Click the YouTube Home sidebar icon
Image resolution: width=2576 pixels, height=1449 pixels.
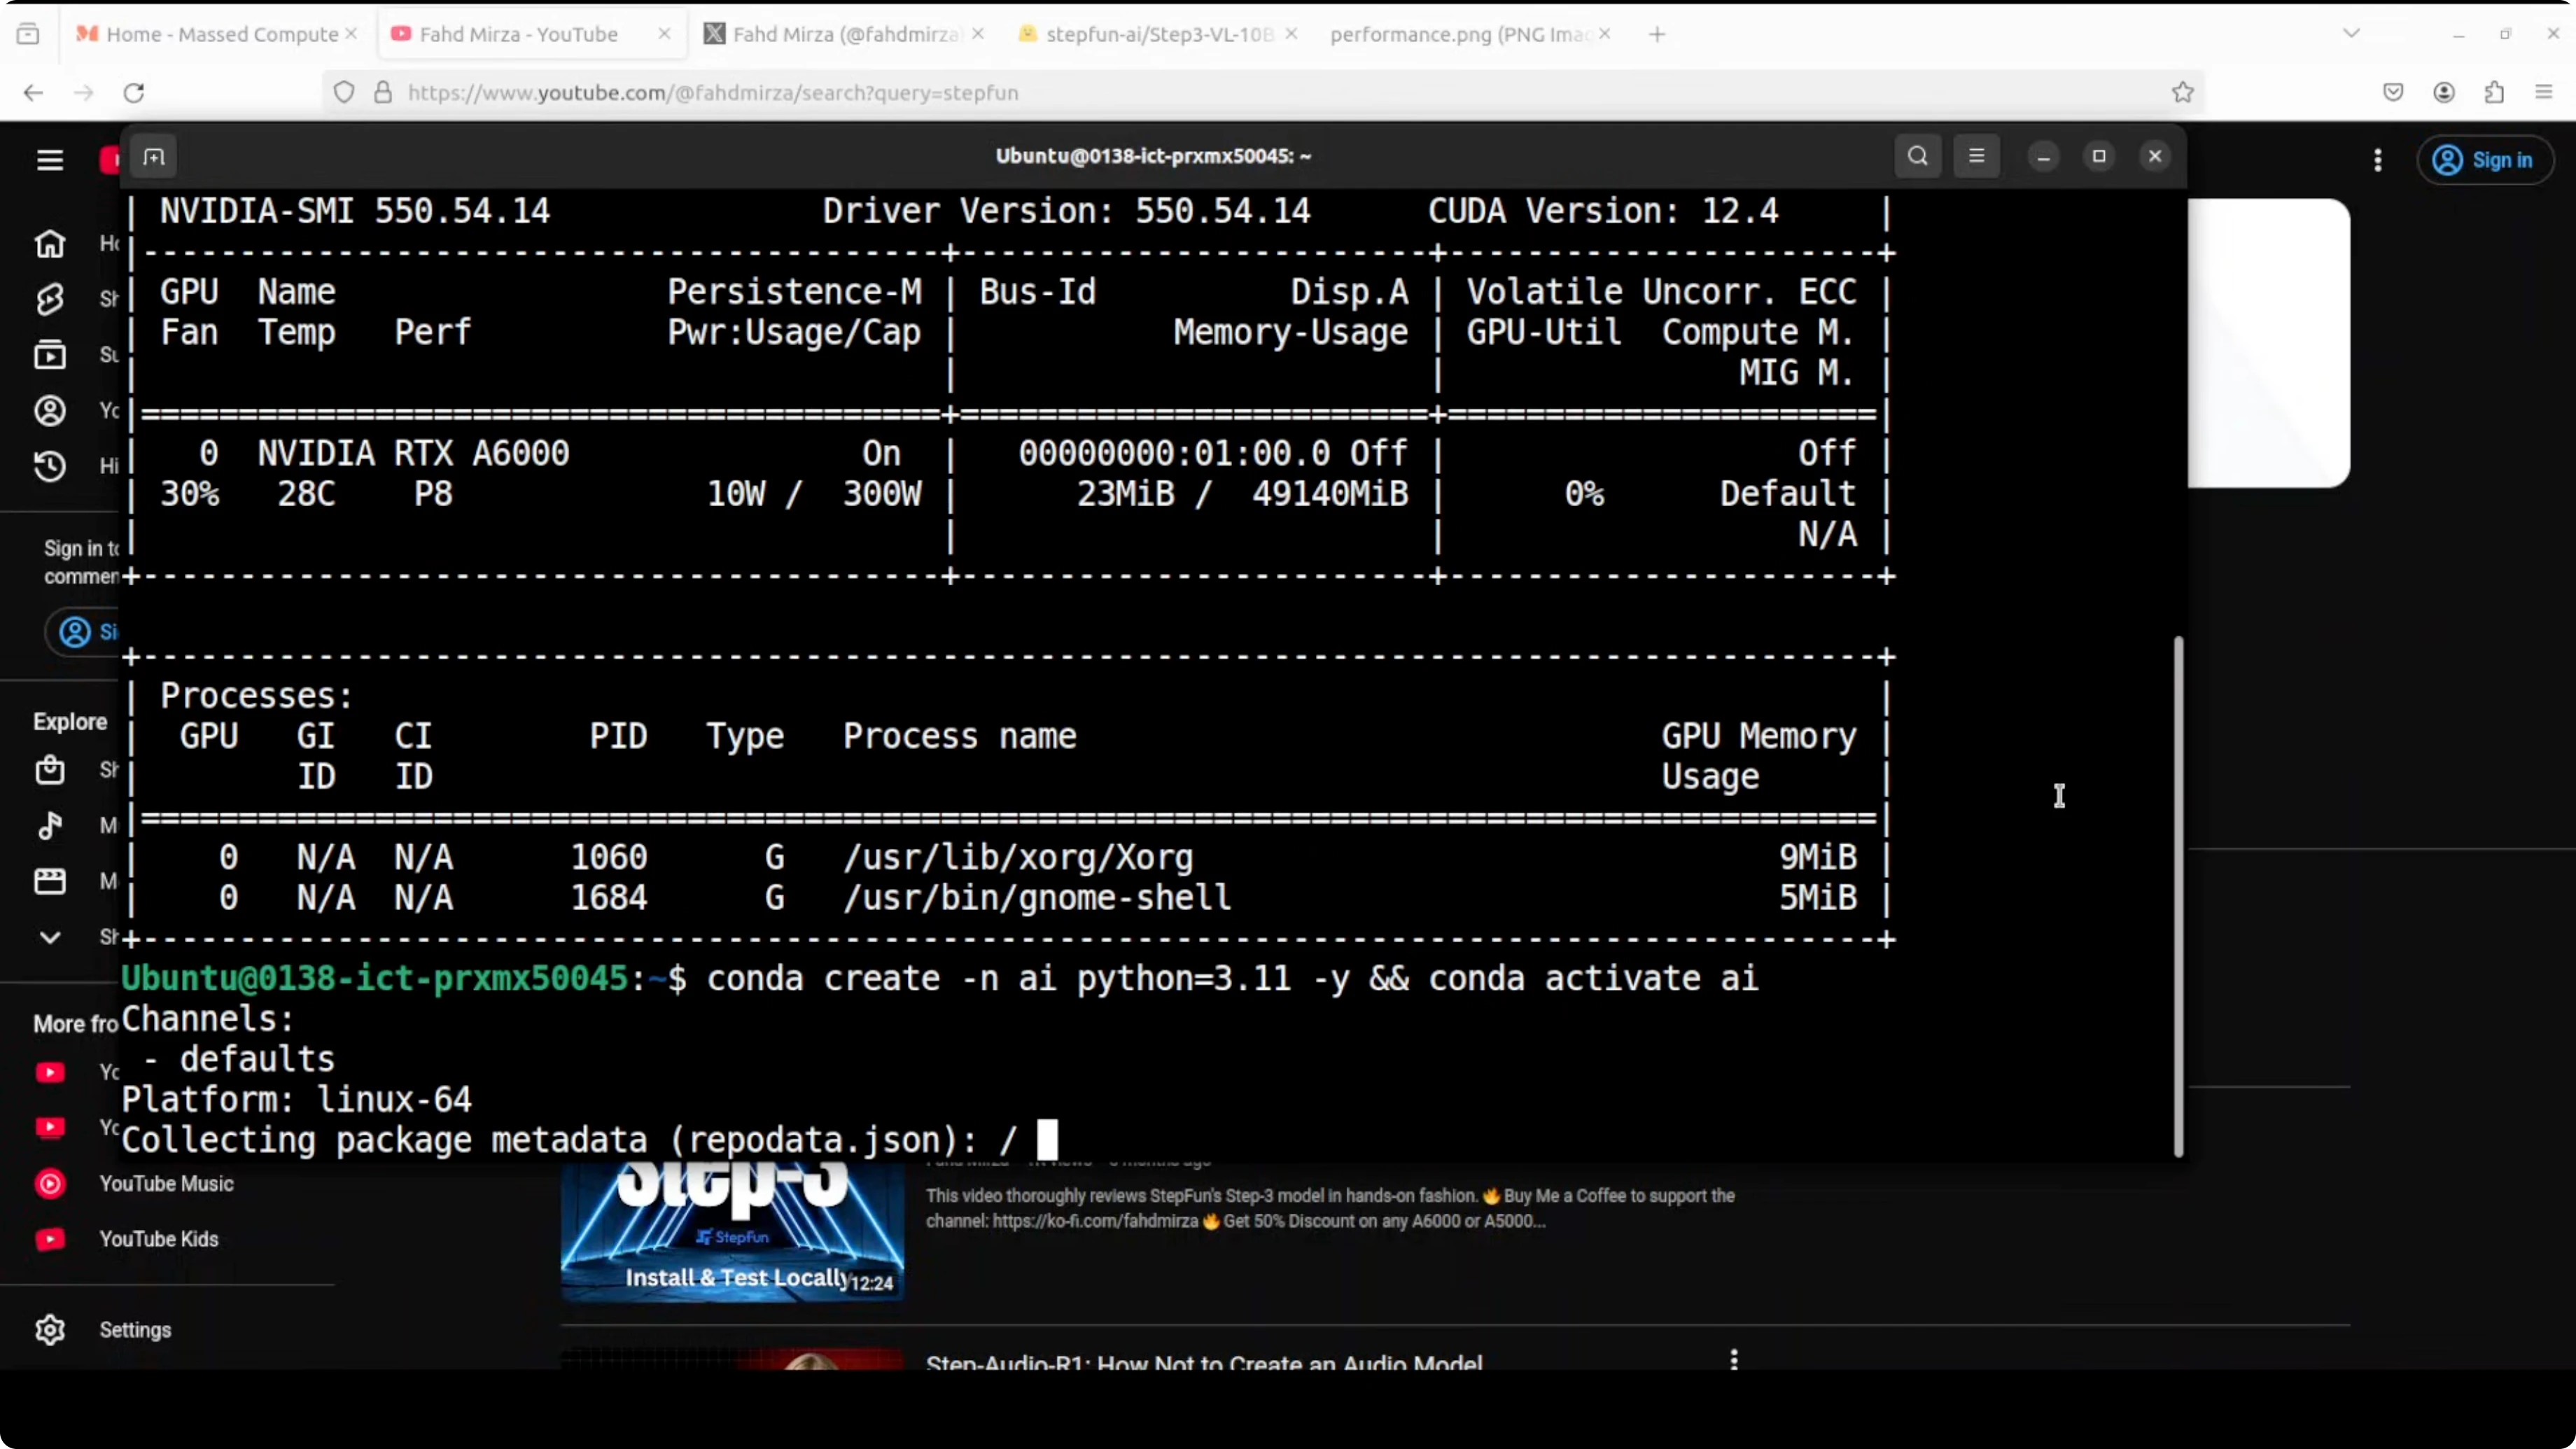tap(50, 244)
